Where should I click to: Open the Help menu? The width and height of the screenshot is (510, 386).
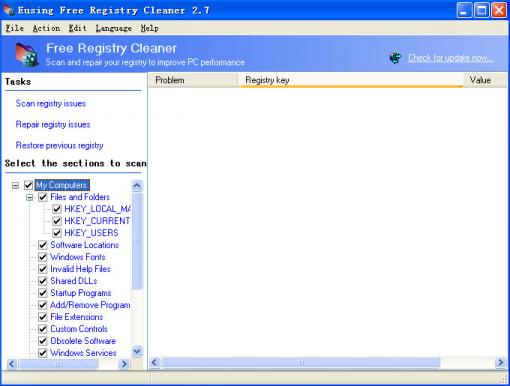149,28
